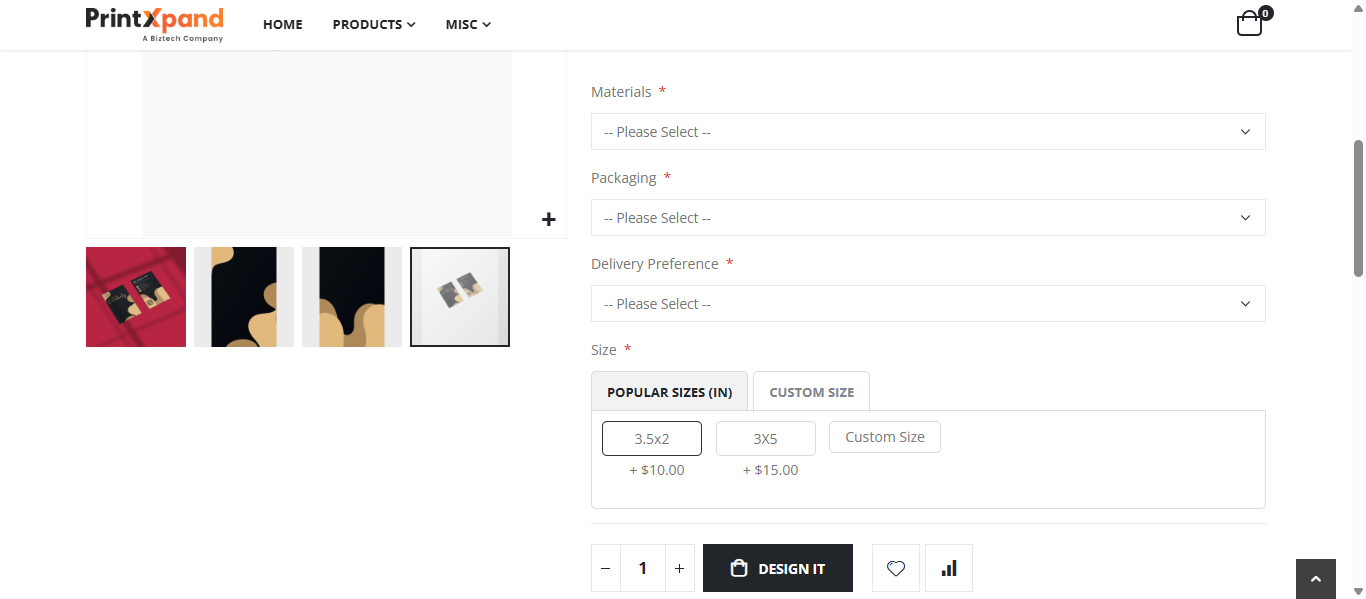Add product to wishlist heart icon
The width and height of the screenshot is (1366, 599).
pyautogui.click(x=896, y=568)
